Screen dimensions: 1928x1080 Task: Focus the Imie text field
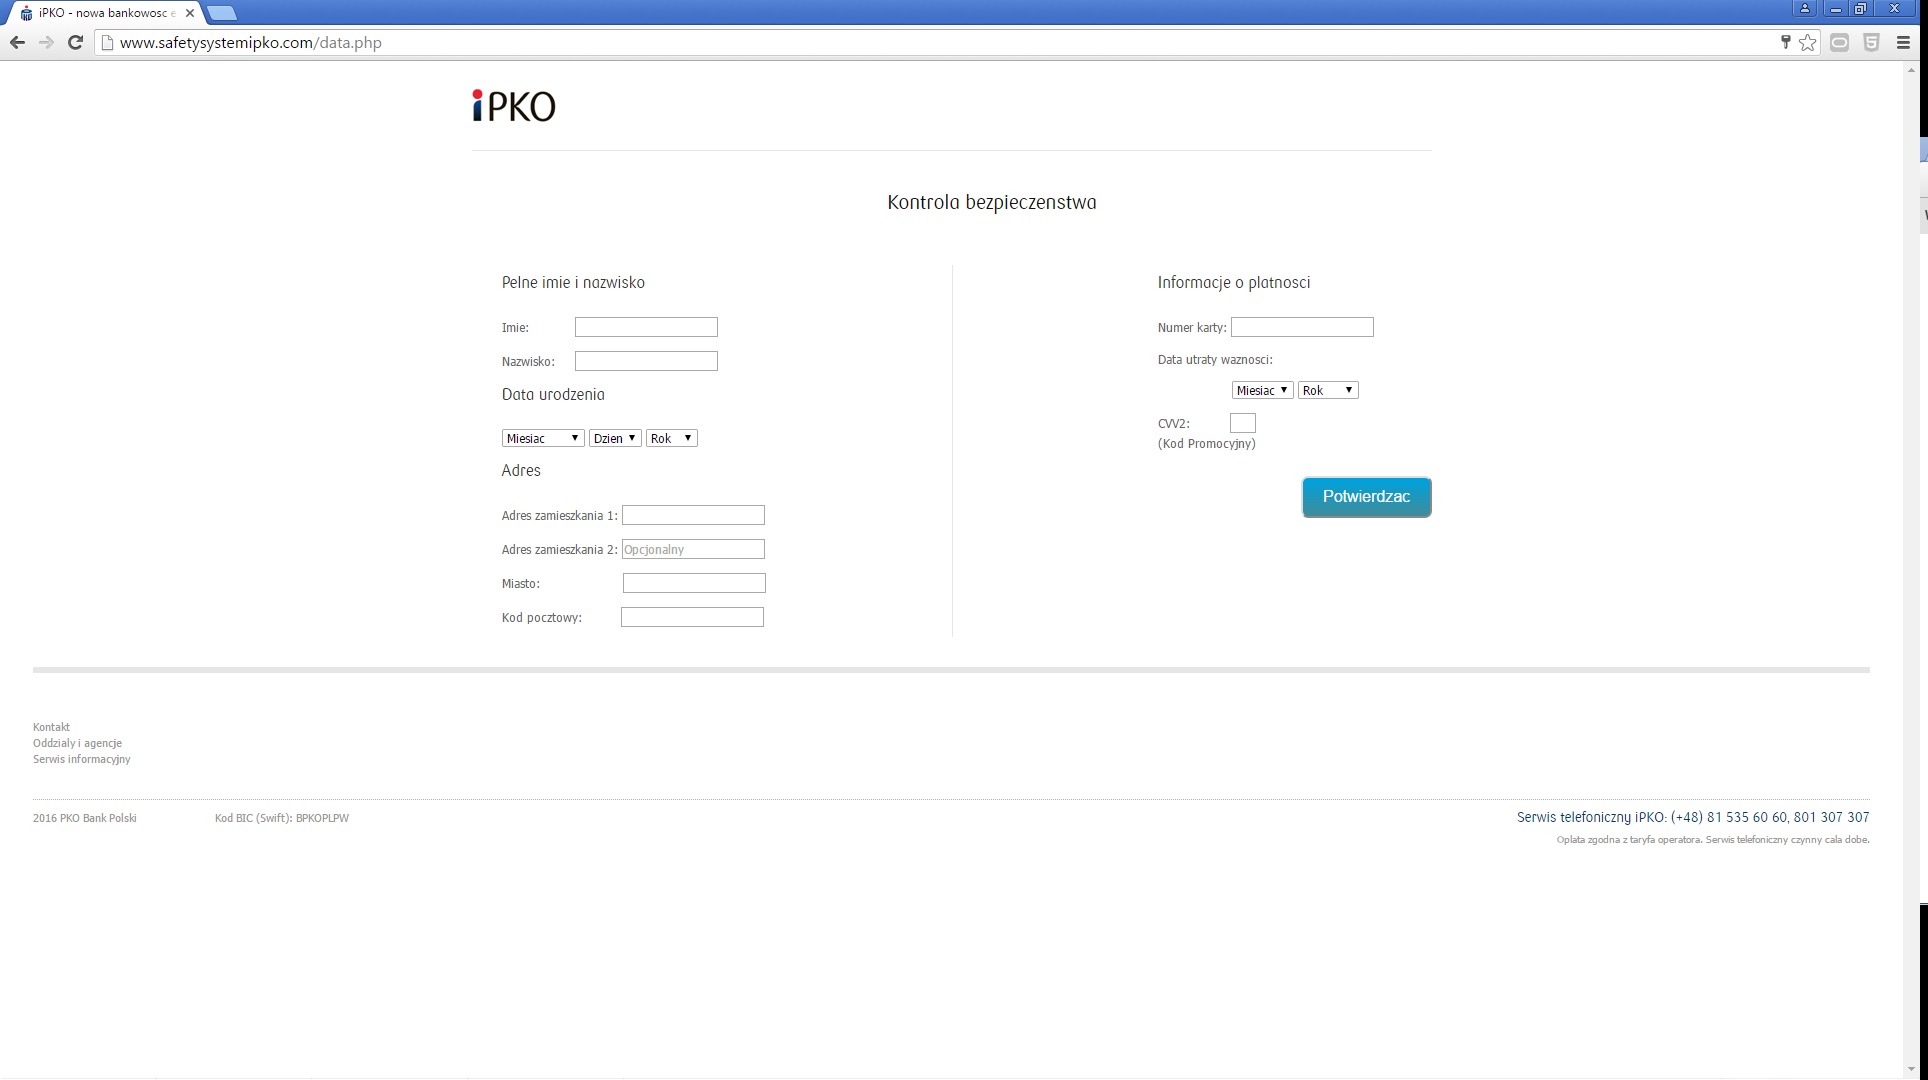pos(646,327)
